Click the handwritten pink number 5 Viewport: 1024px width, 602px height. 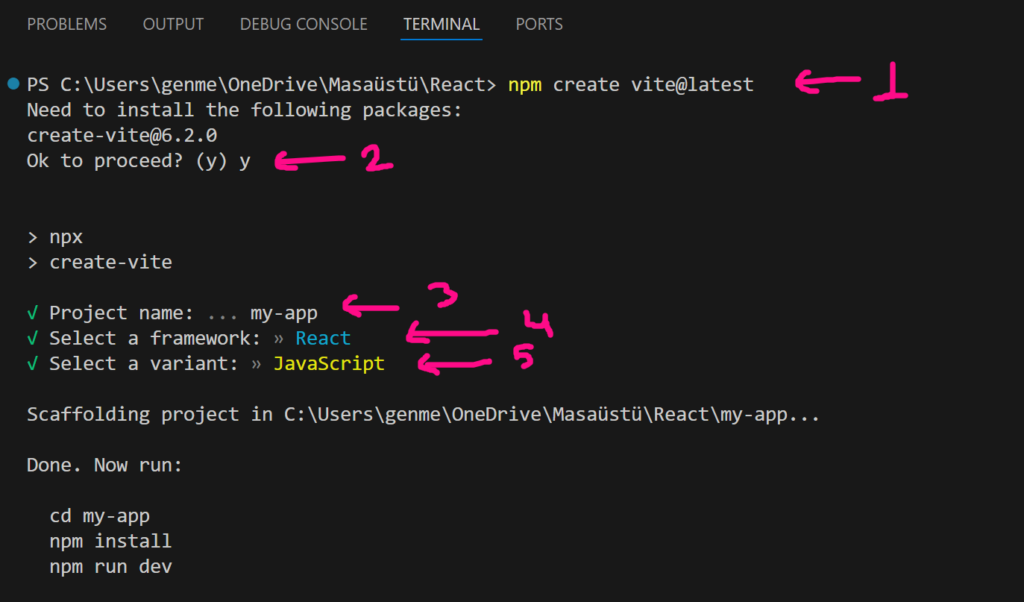[520, 358]
